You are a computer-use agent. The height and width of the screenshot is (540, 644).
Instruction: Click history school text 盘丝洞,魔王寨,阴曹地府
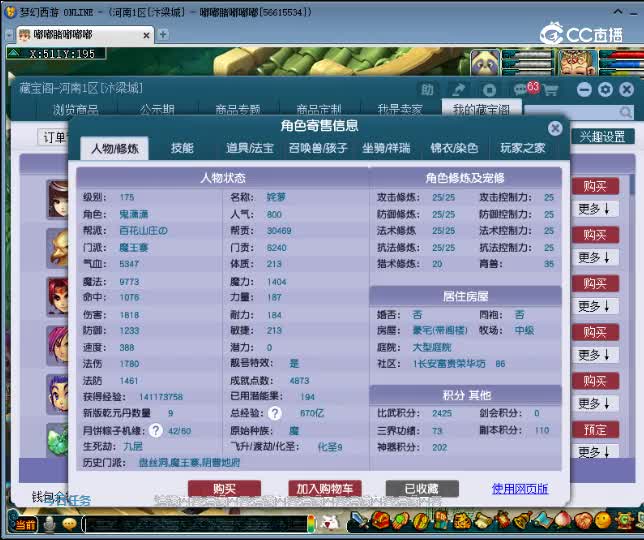click(x=189, y=463)
